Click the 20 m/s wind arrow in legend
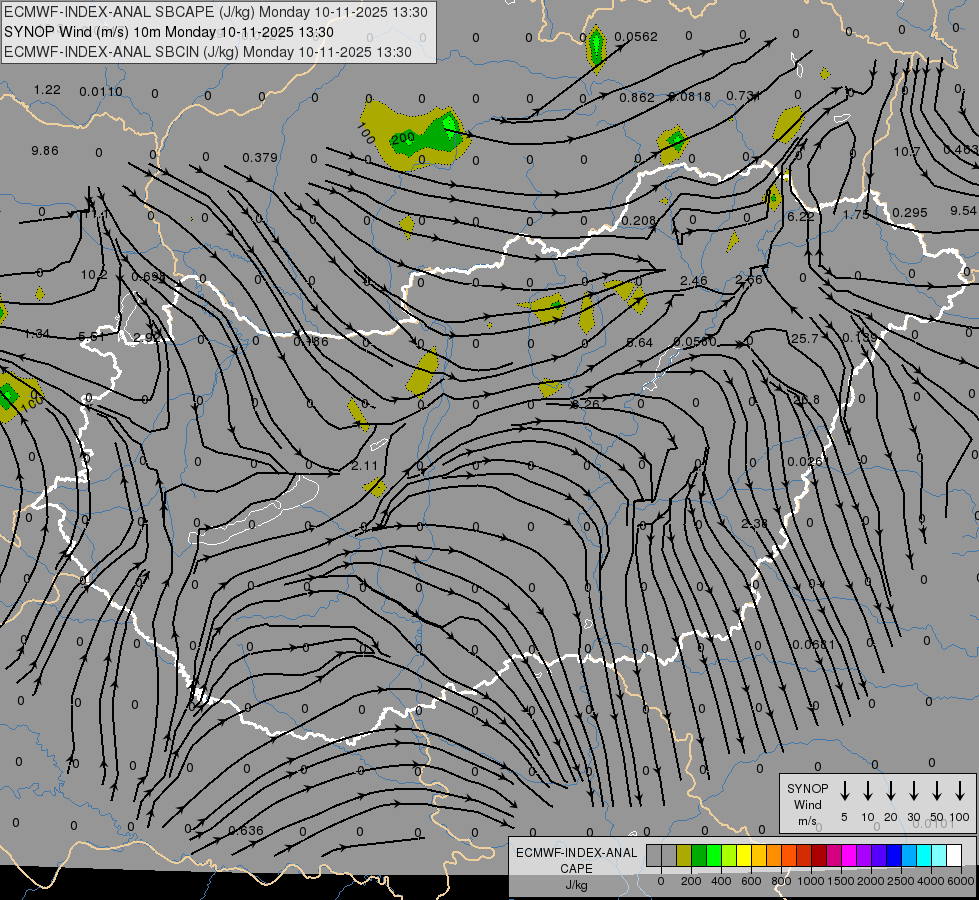The height and width of the screenshot is (900, 979). pos(891,791)
